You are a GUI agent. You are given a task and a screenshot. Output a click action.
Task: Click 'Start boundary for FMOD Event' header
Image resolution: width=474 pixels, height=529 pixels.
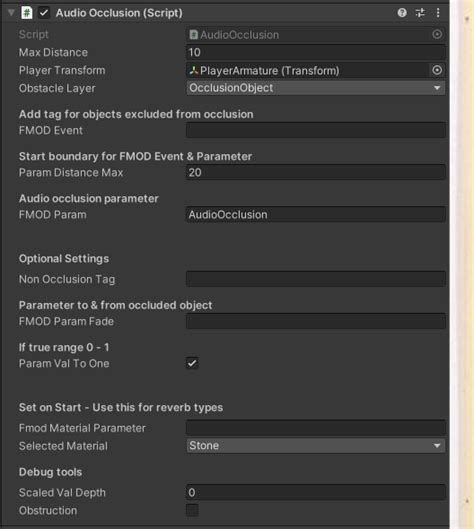pos(135,156)
